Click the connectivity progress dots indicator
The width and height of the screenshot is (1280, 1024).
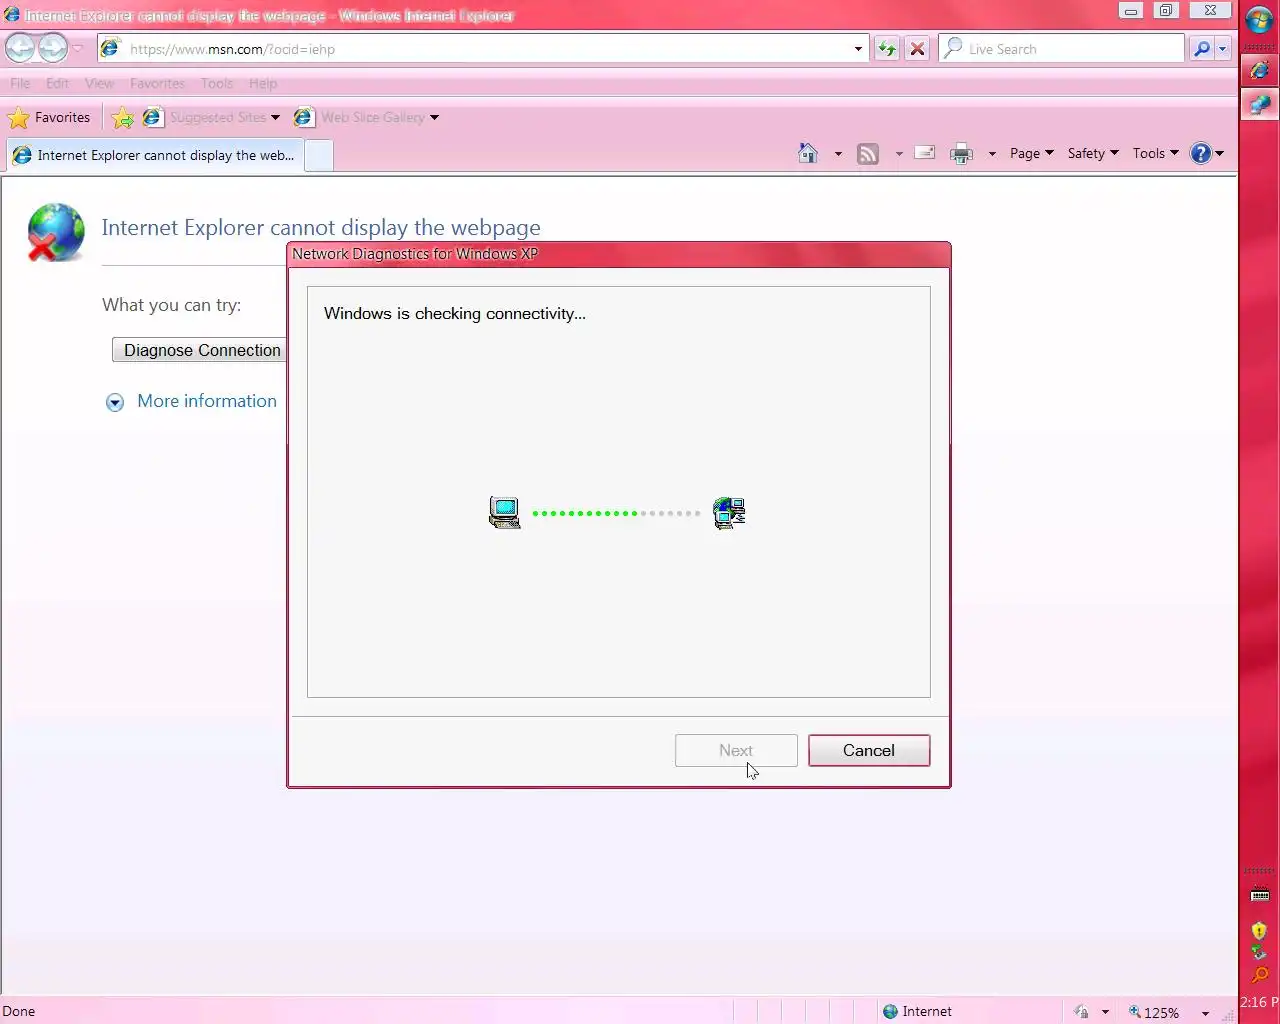pyautogui.click(x=616, y=513)
